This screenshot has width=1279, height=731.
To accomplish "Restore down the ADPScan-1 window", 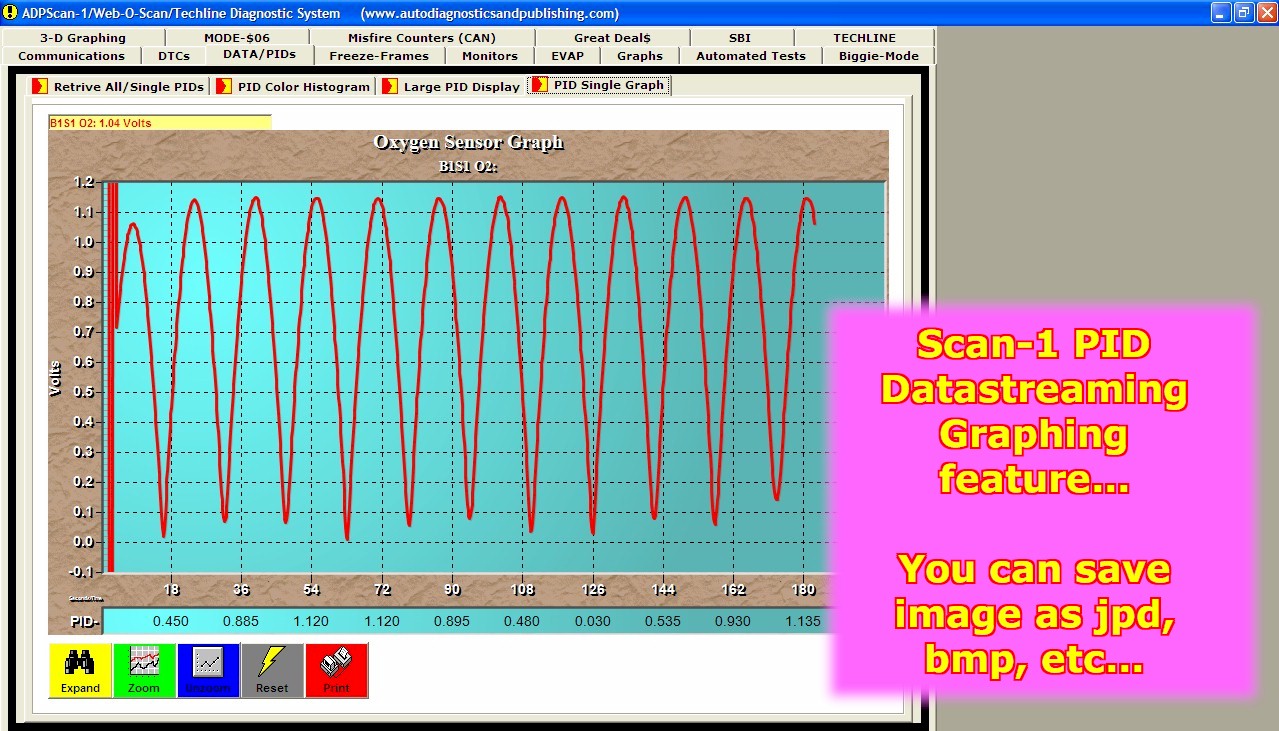I will pyautogui.click(x=1244, y=13).
